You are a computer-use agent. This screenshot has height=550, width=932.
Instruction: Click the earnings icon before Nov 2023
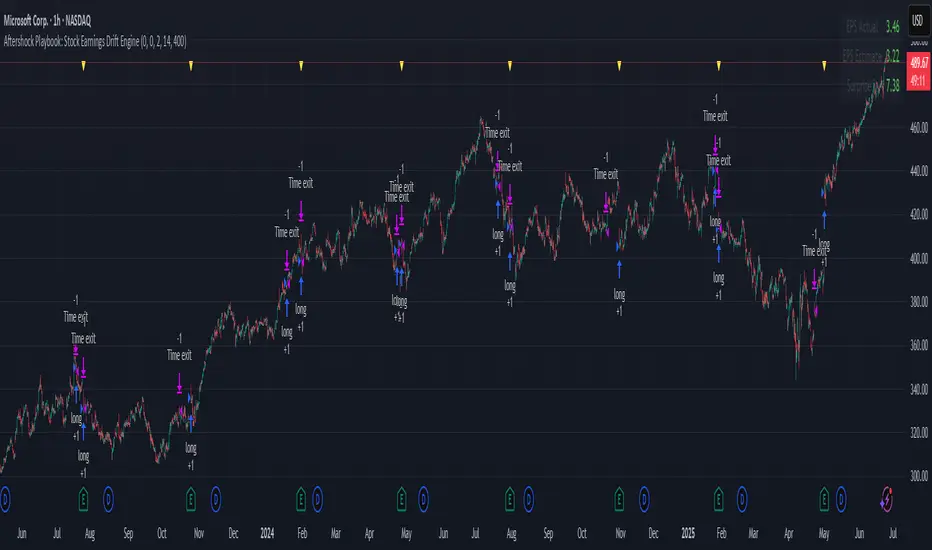pos(191,495)
